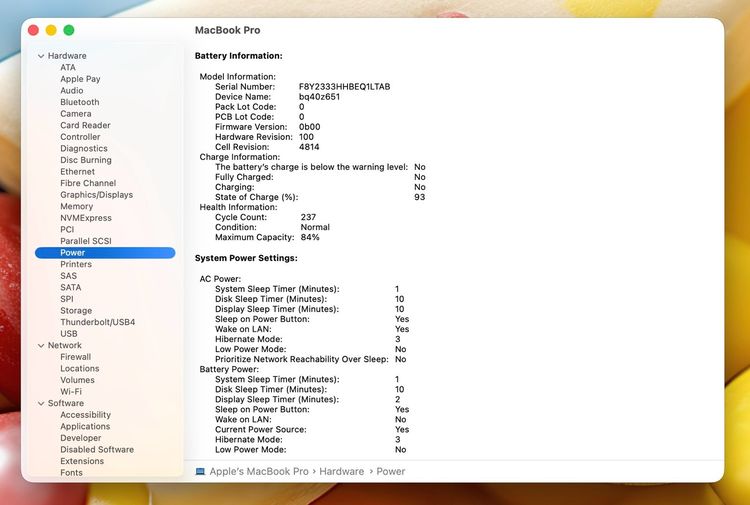Select Parallel SCSI in the sidebar
The image size is (750, 505).
click(x=86, y=241)
